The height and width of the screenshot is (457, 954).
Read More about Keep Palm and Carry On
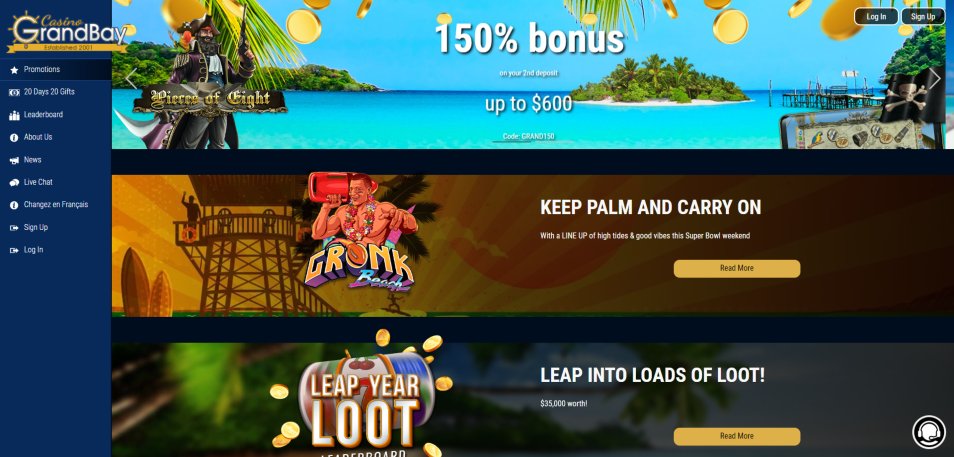pos(737,268)
